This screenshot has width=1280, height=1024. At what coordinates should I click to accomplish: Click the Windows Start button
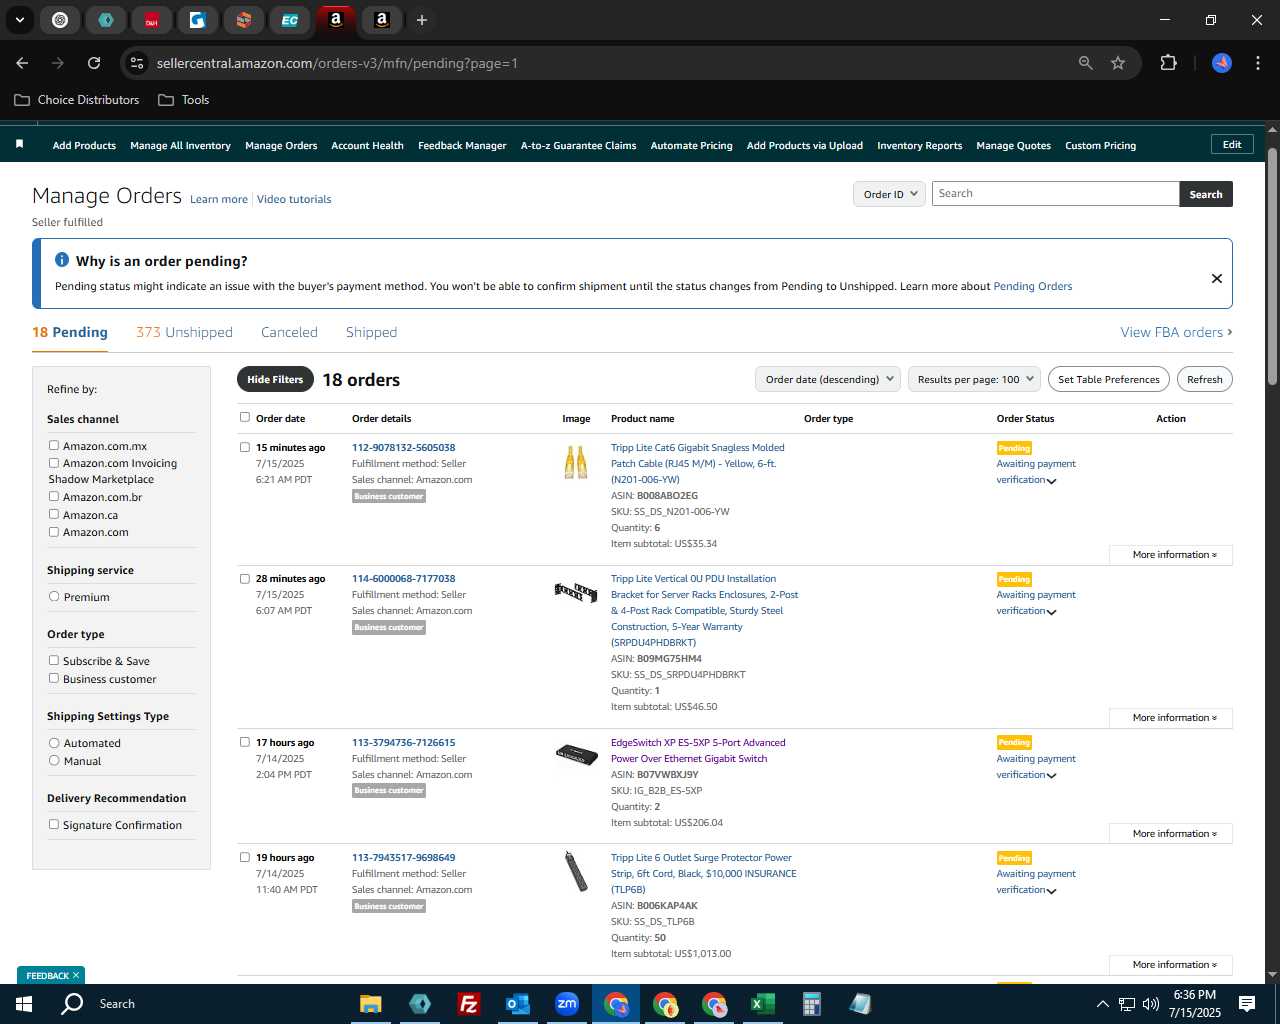pyautogui.click(x=24, y=1004)
